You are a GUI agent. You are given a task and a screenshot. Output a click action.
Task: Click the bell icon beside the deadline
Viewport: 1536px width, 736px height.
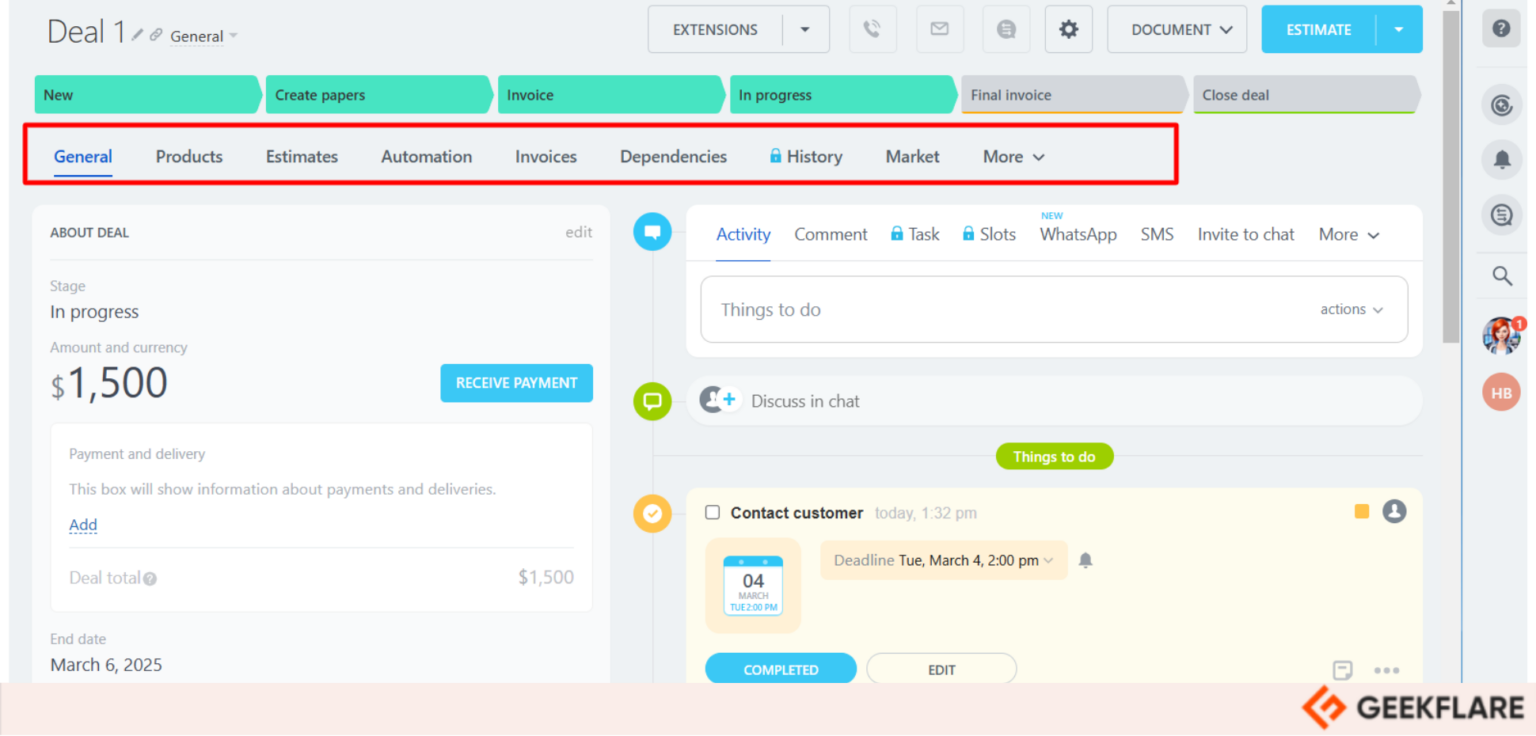click(x=1086, y=560)
